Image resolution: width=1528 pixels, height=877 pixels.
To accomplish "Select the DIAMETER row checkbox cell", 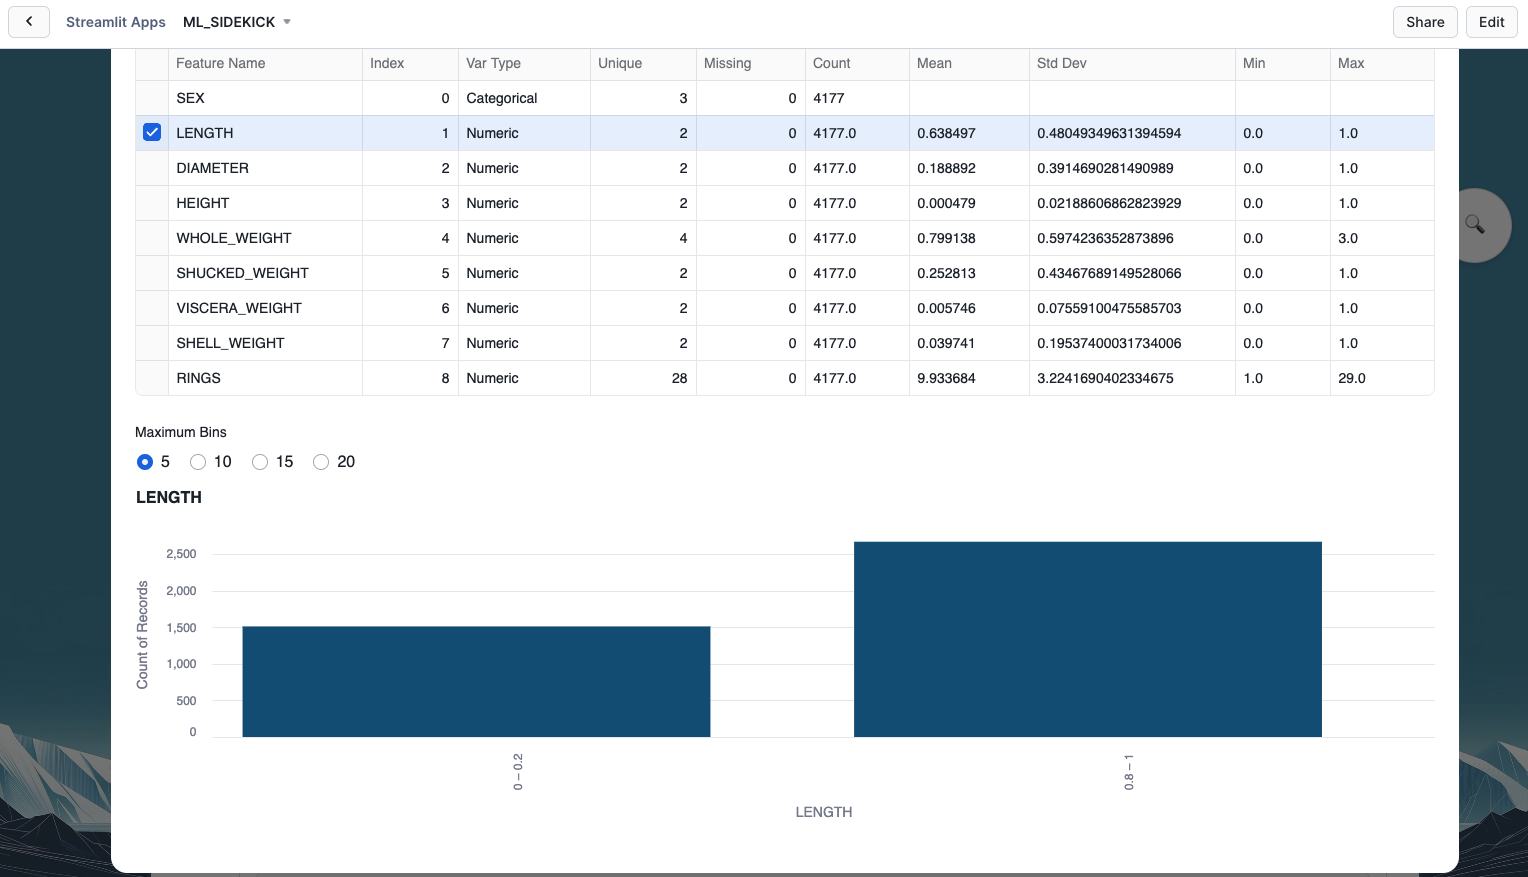I will point(152,168).
